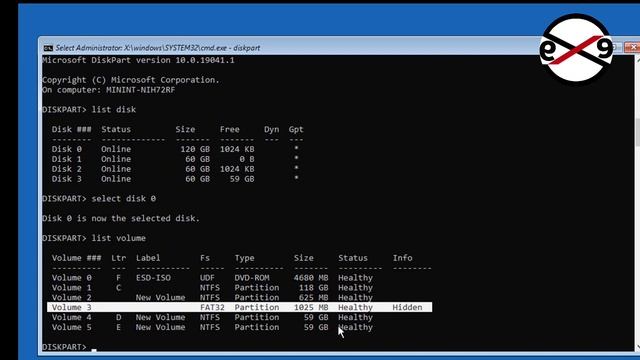The image size is (640, 360).
Task: Click the 'FAT32' file system entry
Action: [212, 307]
